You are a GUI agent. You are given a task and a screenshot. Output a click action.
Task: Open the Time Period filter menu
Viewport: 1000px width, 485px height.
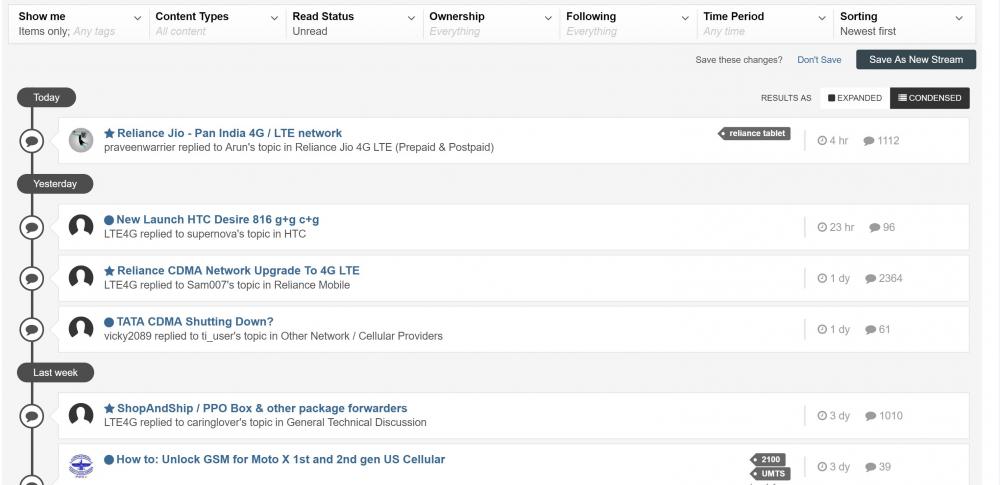click(764, 23)
